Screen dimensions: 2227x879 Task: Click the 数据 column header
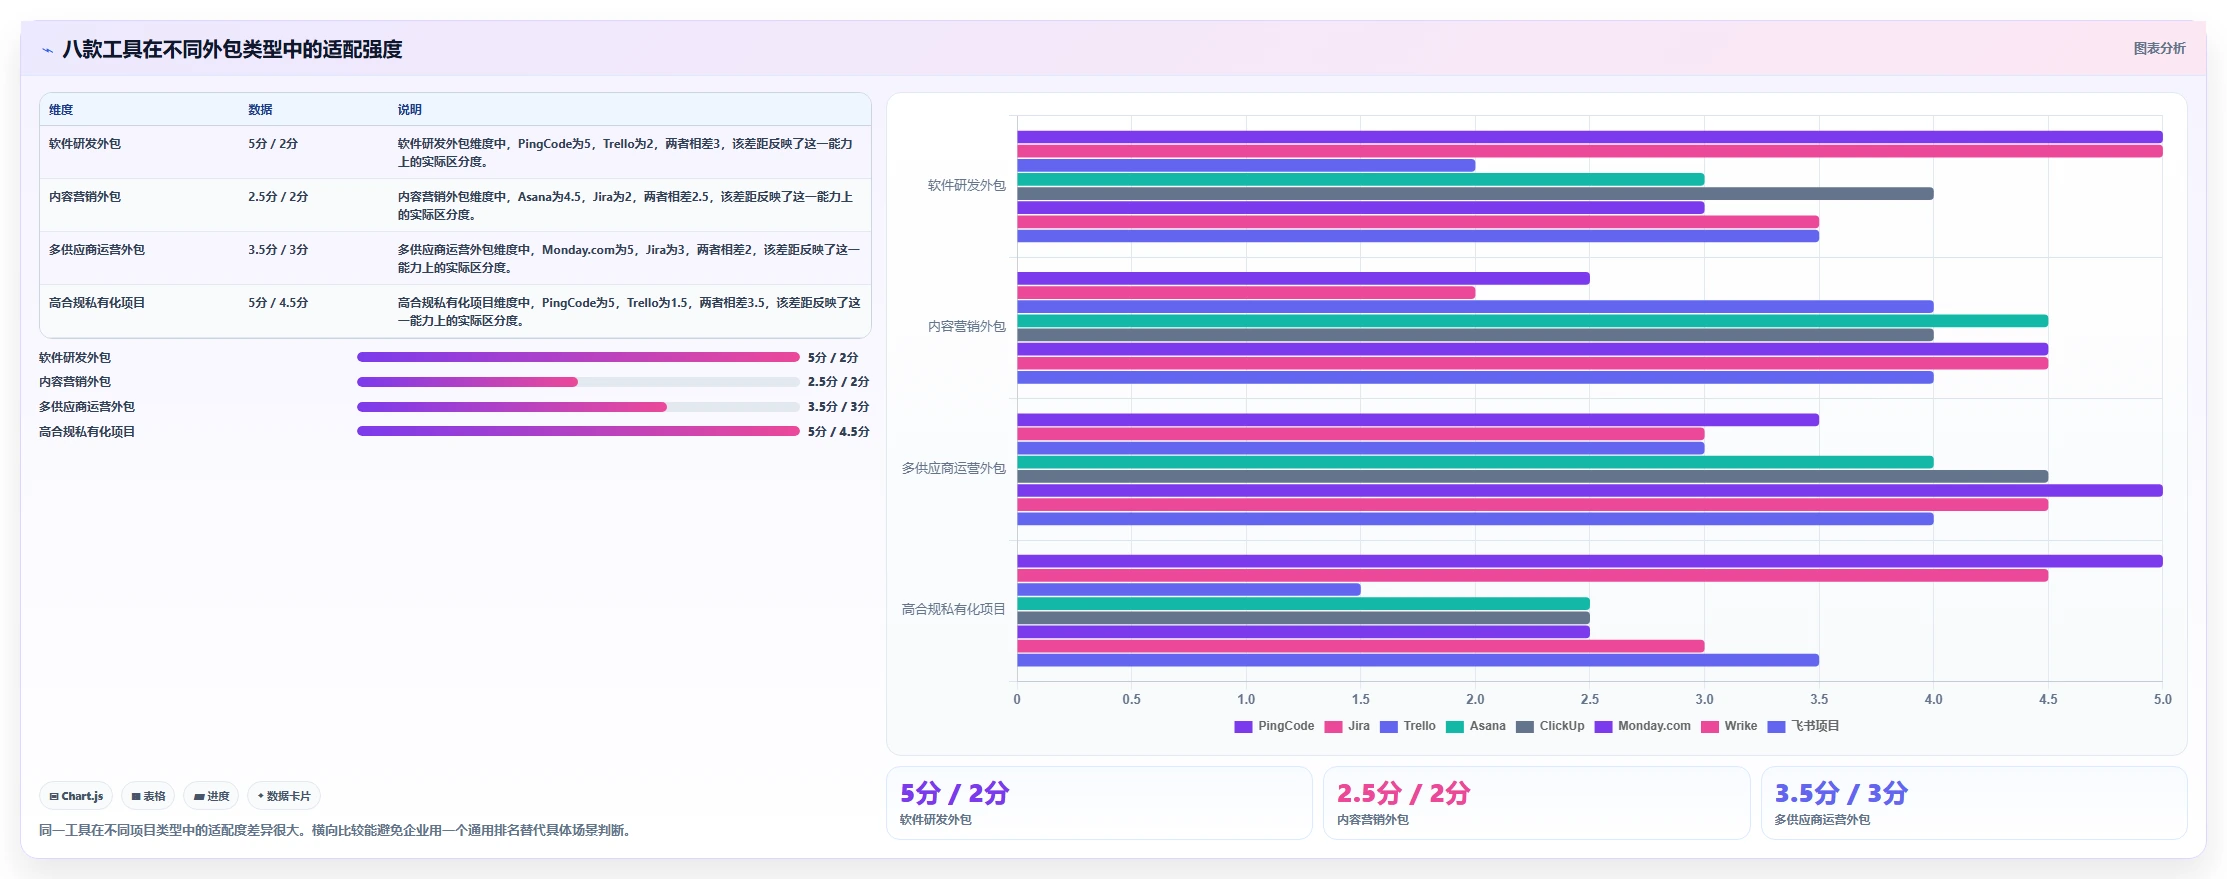(x=260, y=110)
